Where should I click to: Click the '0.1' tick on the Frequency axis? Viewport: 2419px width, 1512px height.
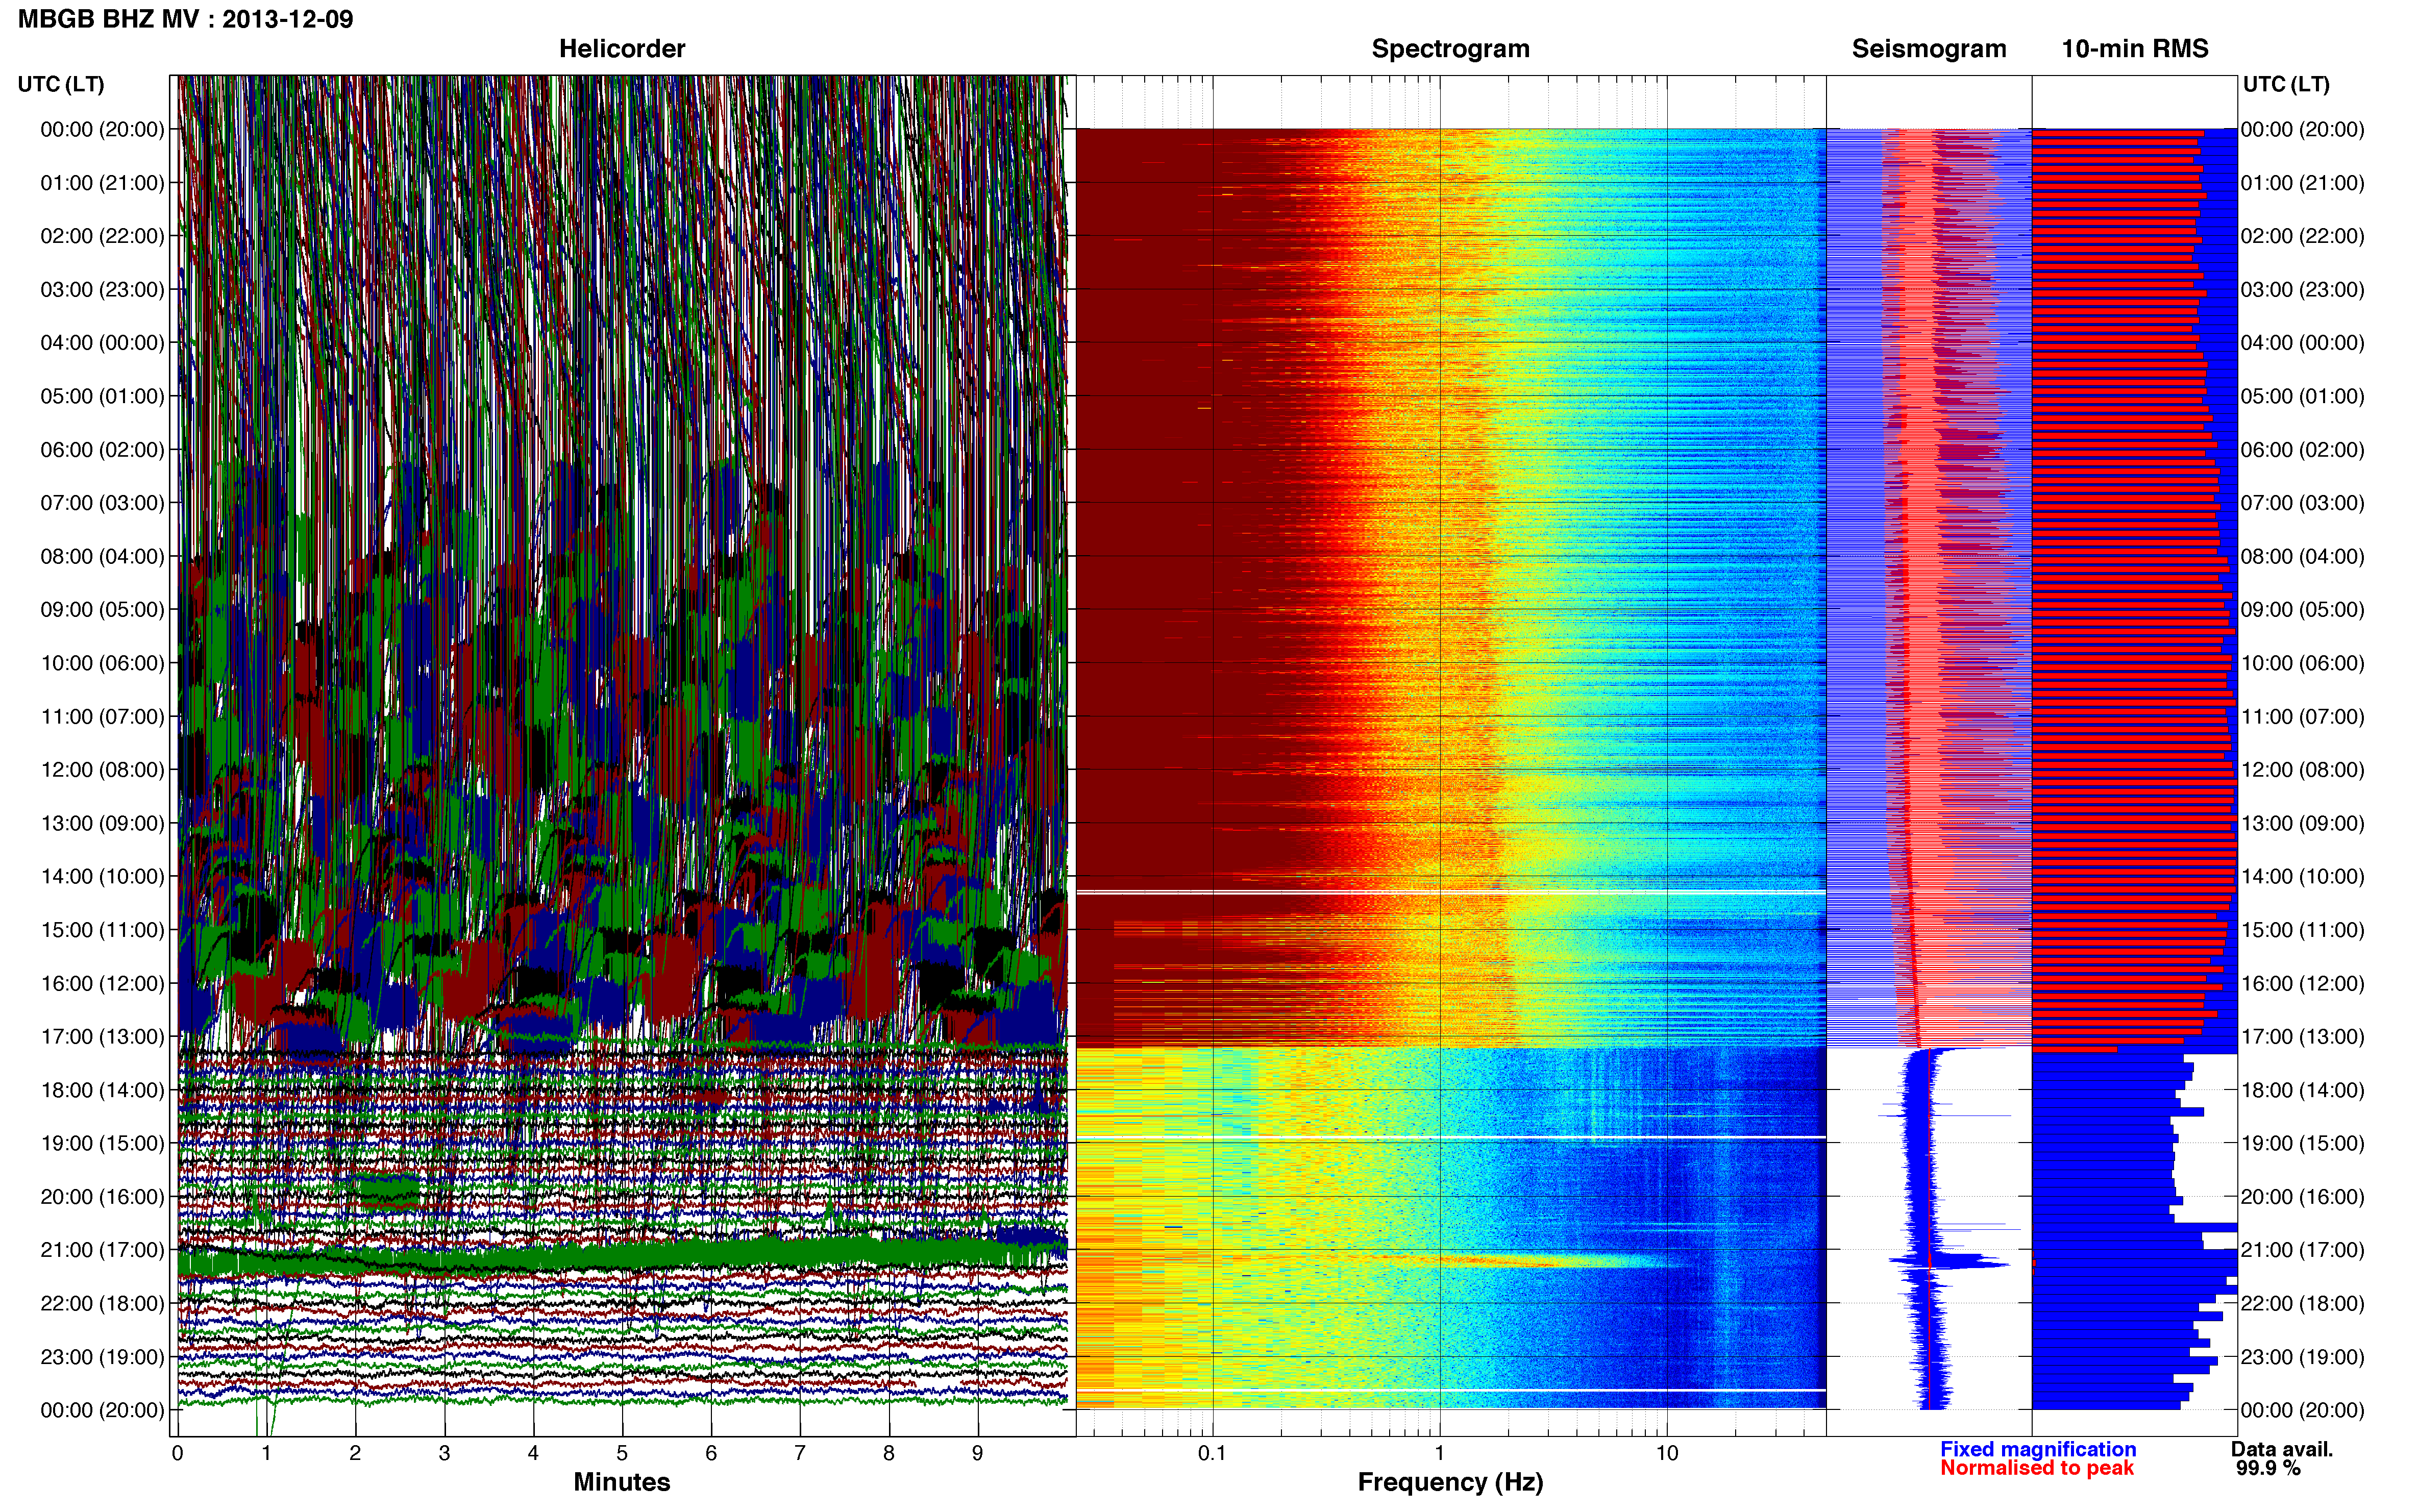click(x=1212, y=1453)
